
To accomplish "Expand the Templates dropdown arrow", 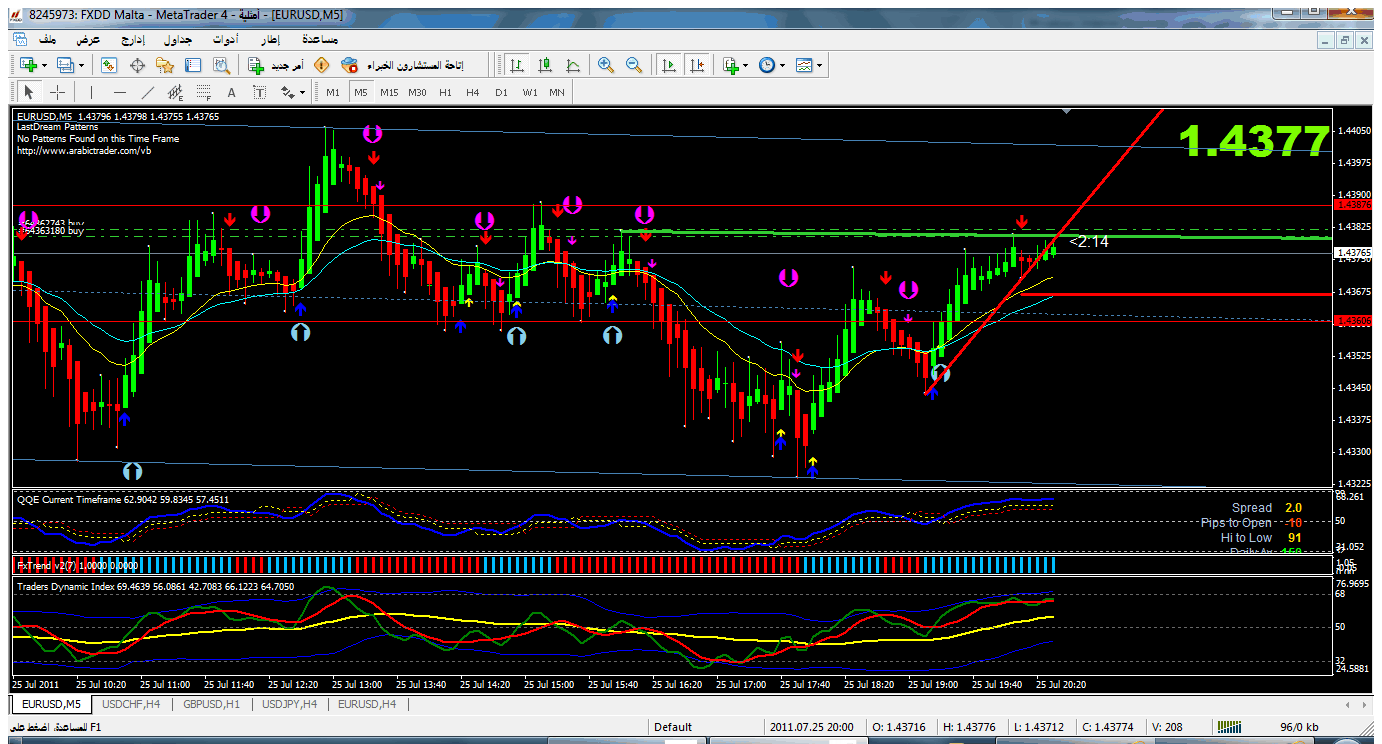I will 820,66.
